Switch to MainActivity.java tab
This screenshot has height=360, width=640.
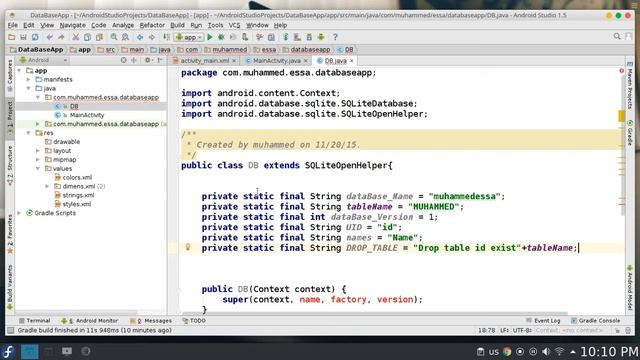pyautogui.click(x=276, y=60)
